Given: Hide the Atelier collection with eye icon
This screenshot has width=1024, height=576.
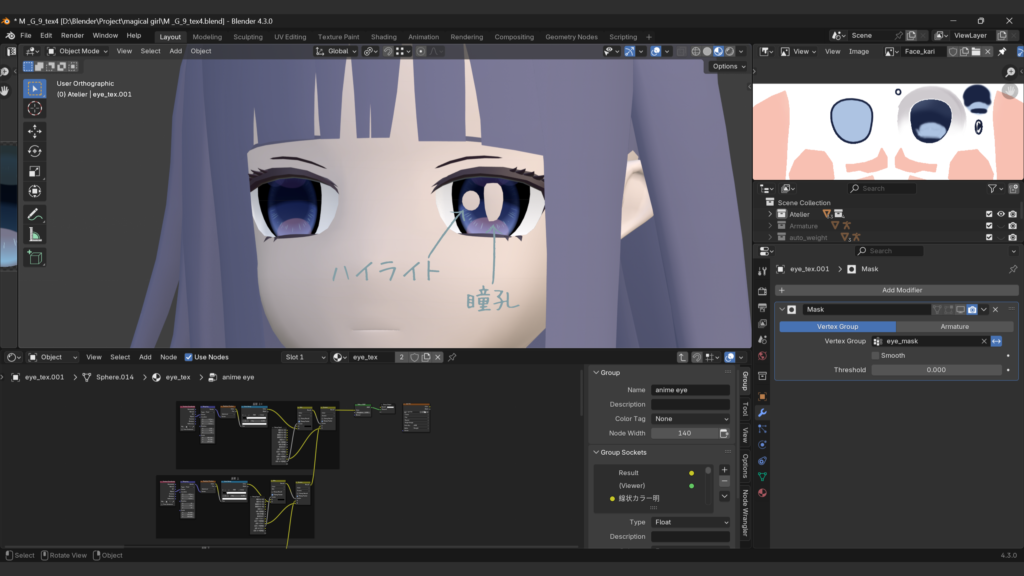Looking at the screenshot, I should coord(1000,214).
